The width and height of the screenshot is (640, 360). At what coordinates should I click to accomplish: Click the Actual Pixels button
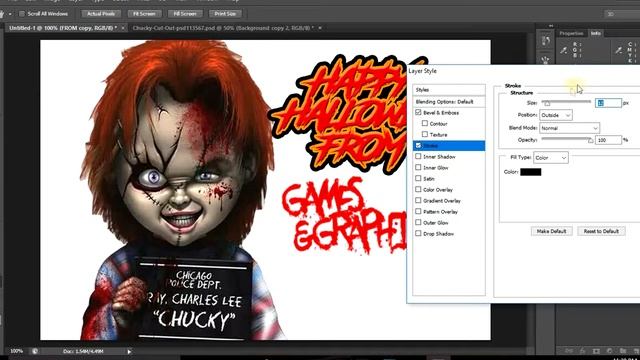(101, 14)
